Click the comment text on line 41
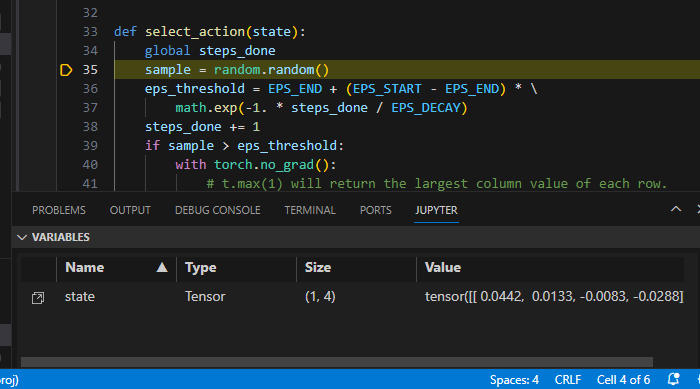 [437, 184]
